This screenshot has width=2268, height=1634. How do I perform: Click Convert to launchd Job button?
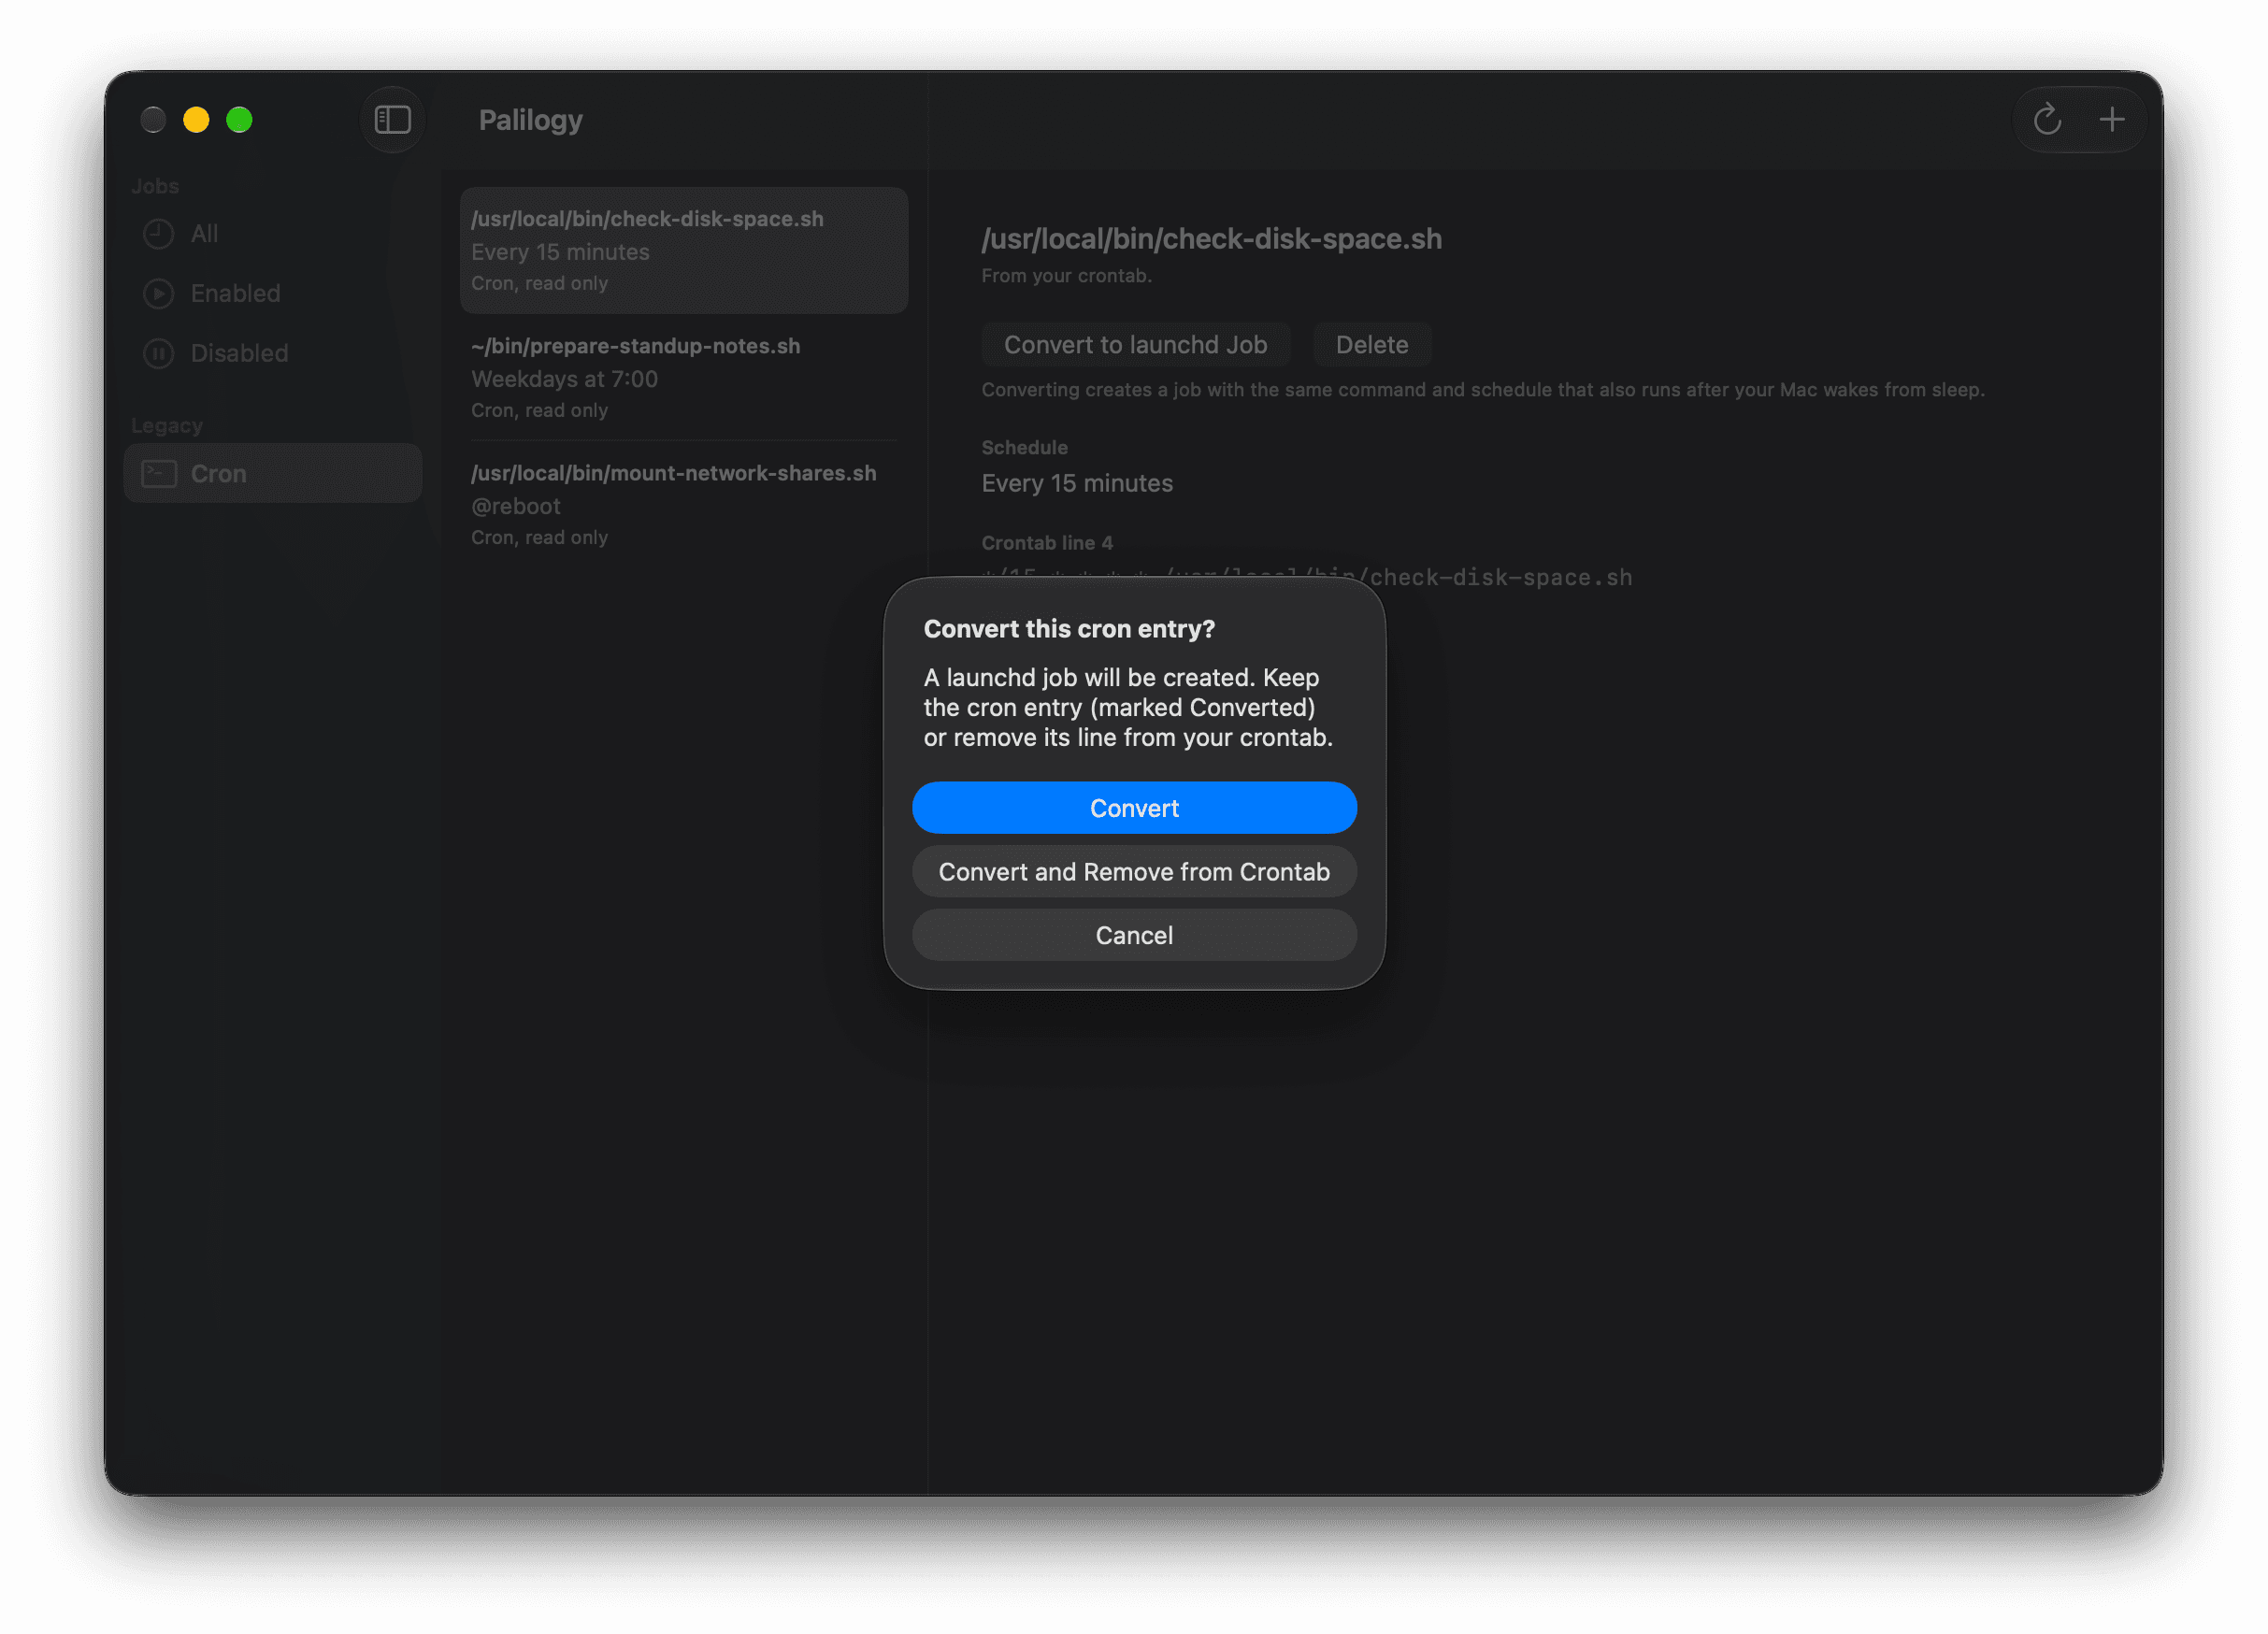pos(1135,345)
